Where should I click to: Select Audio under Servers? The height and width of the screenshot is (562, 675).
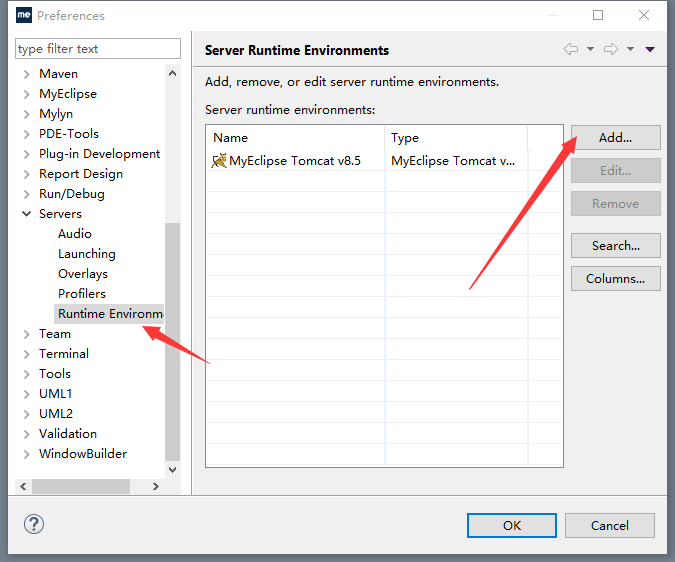(x=75, y=234)
